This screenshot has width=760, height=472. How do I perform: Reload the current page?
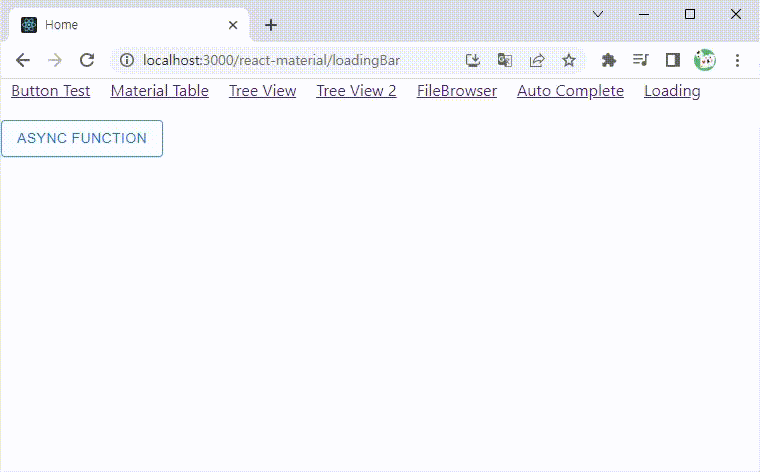(x=87, y=60)
